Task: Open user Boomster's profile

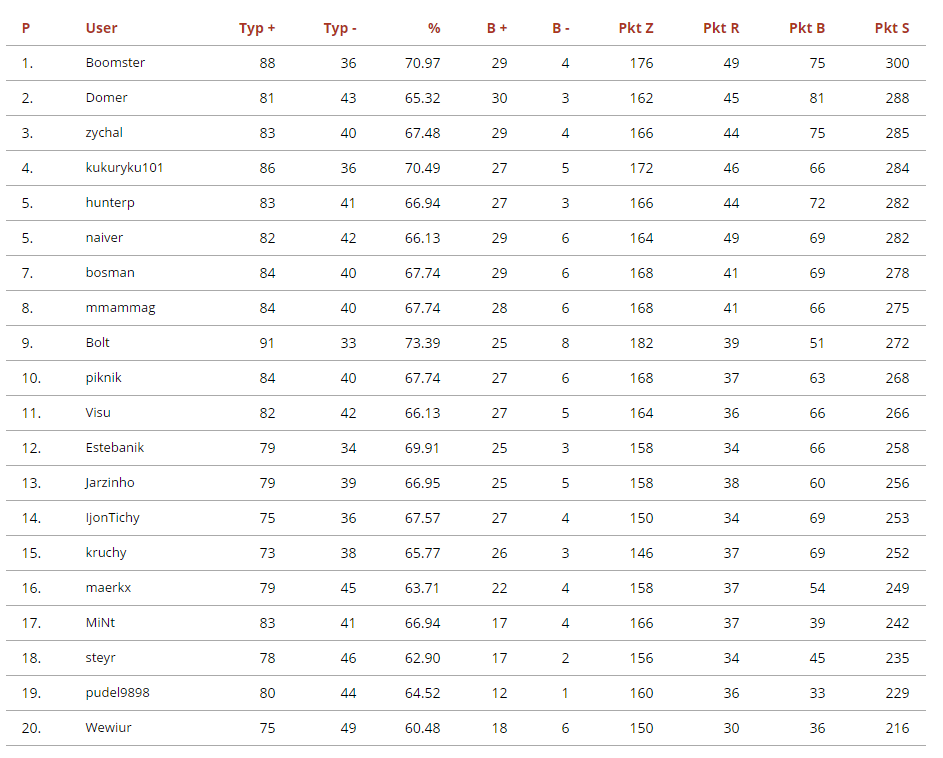Action: 115,63
